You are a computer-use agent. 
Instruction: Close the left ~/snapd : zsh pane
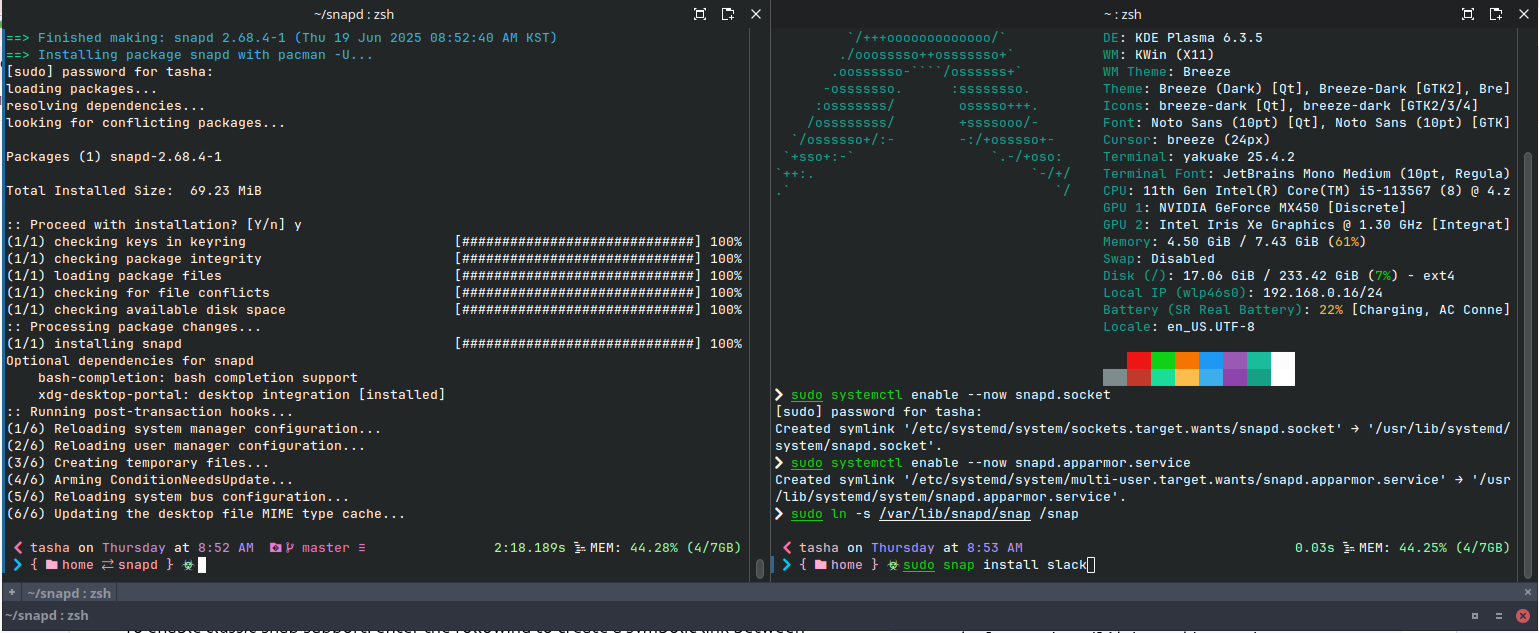point(756,14)
